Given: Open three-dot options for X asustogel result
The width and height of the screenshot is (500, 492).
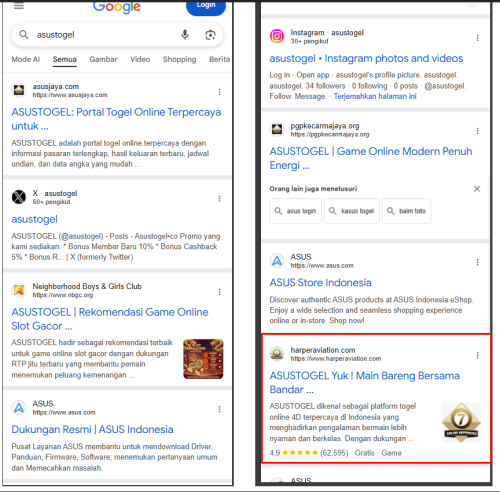Looking at the screenshot, I should pyautogui.click(x=219, y=199).
